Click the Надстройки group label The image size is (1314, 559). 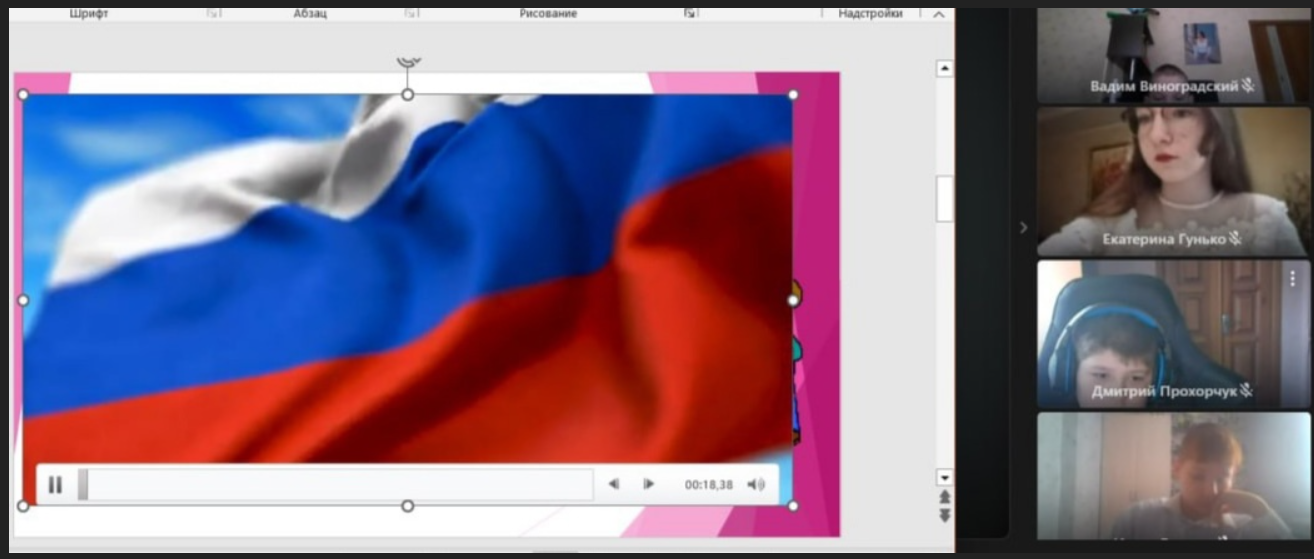coord(870,13)
